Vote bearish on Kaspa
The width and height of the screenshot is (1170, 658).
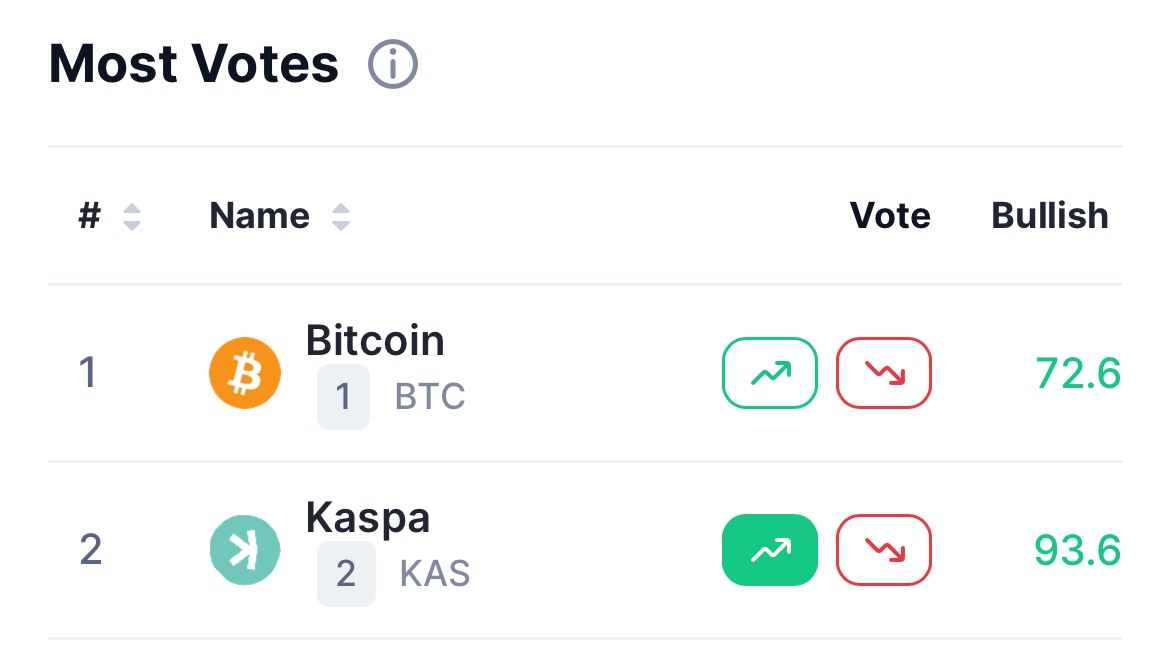click(x=883, y=550)
